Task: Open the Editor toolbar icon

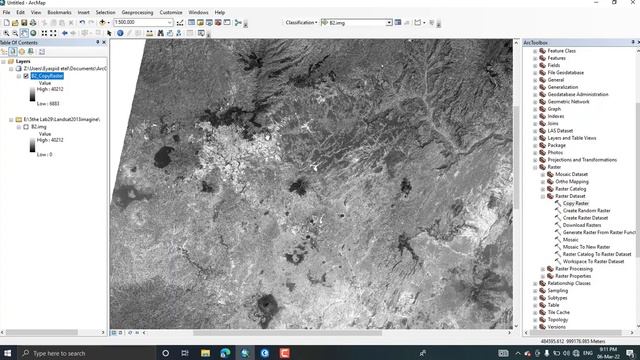Action: (180, 23)
